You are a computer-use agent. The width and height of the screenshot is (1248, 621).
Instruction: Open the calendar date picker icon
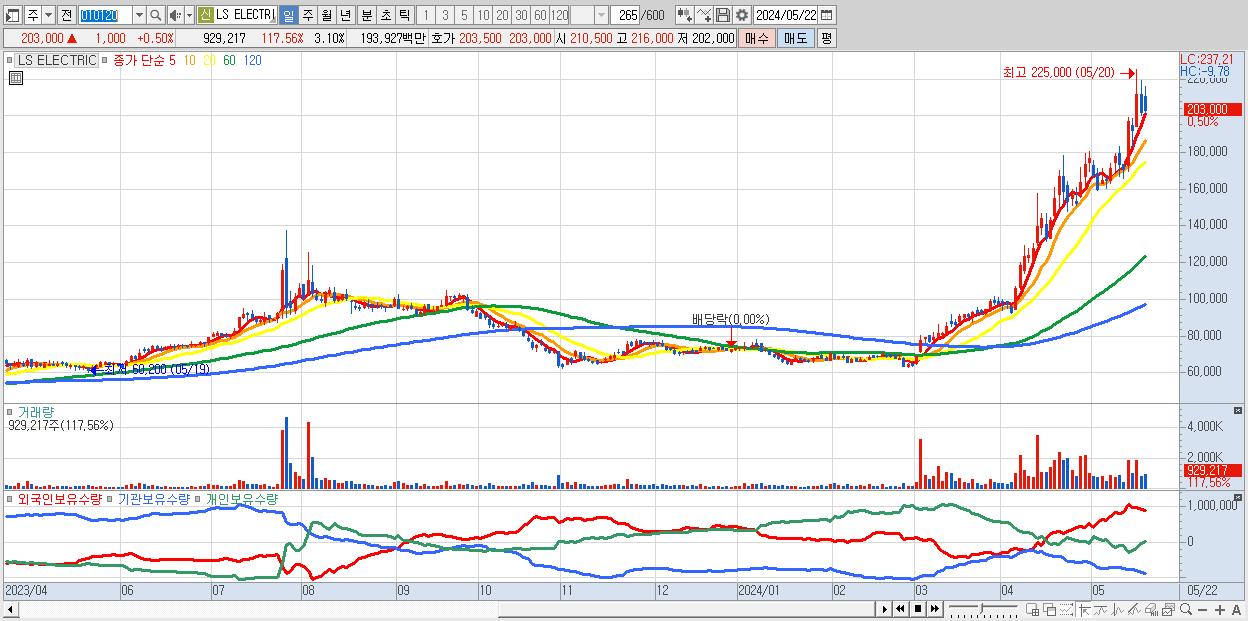click(827, 15)
